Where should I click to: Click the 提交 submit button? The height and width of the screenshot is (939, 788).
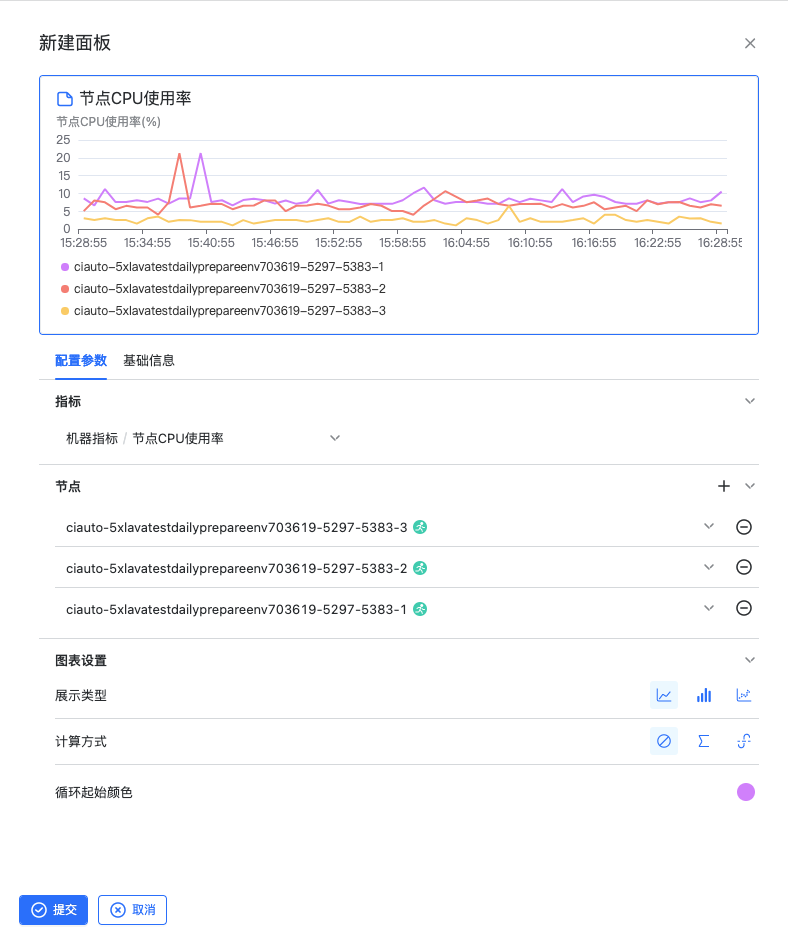click(54, 910)
